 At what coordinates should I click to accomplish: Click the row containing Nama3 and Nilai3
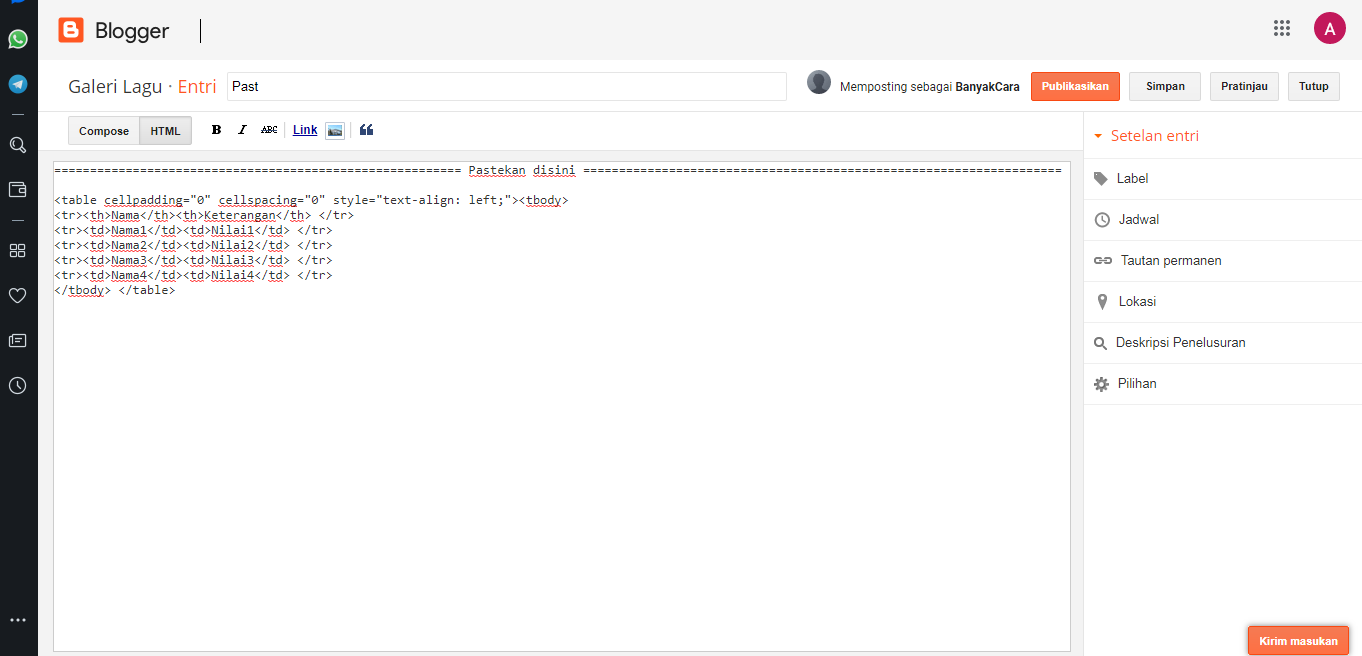[194, 260]
